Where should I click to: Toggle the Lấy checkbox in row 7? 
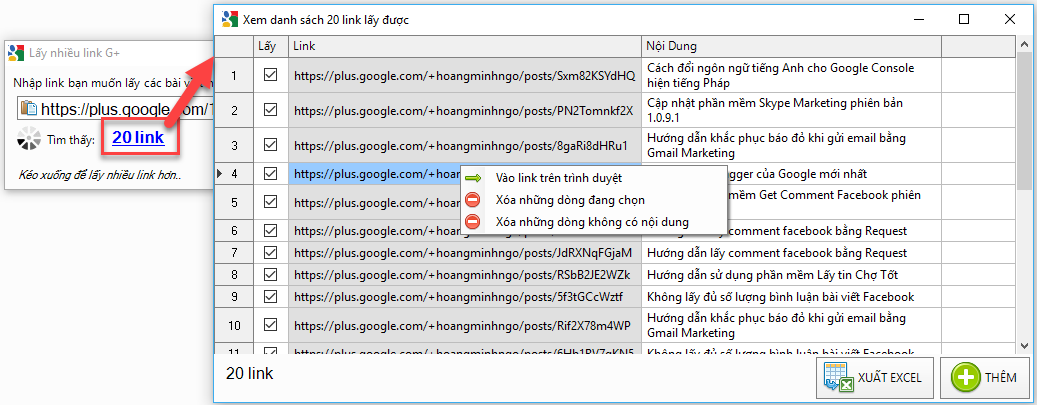tap(270, 252)
